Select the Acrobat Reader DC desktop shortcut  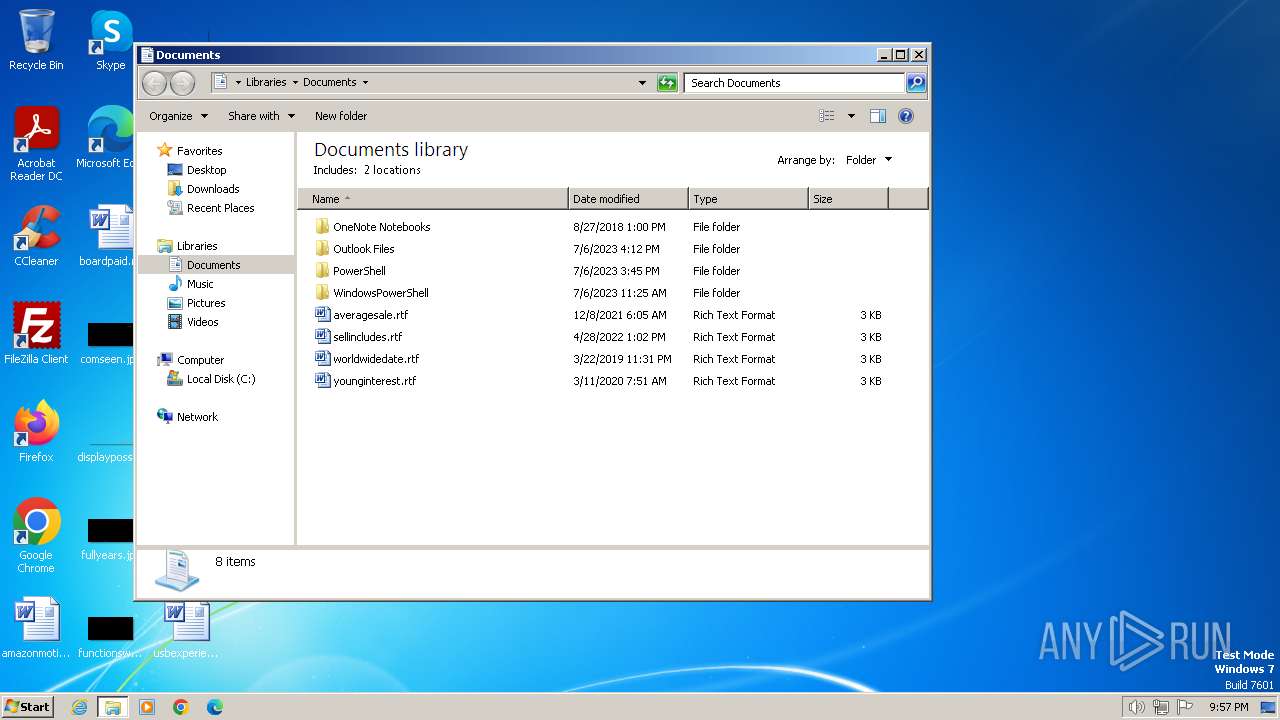click(x=36, y=144)
